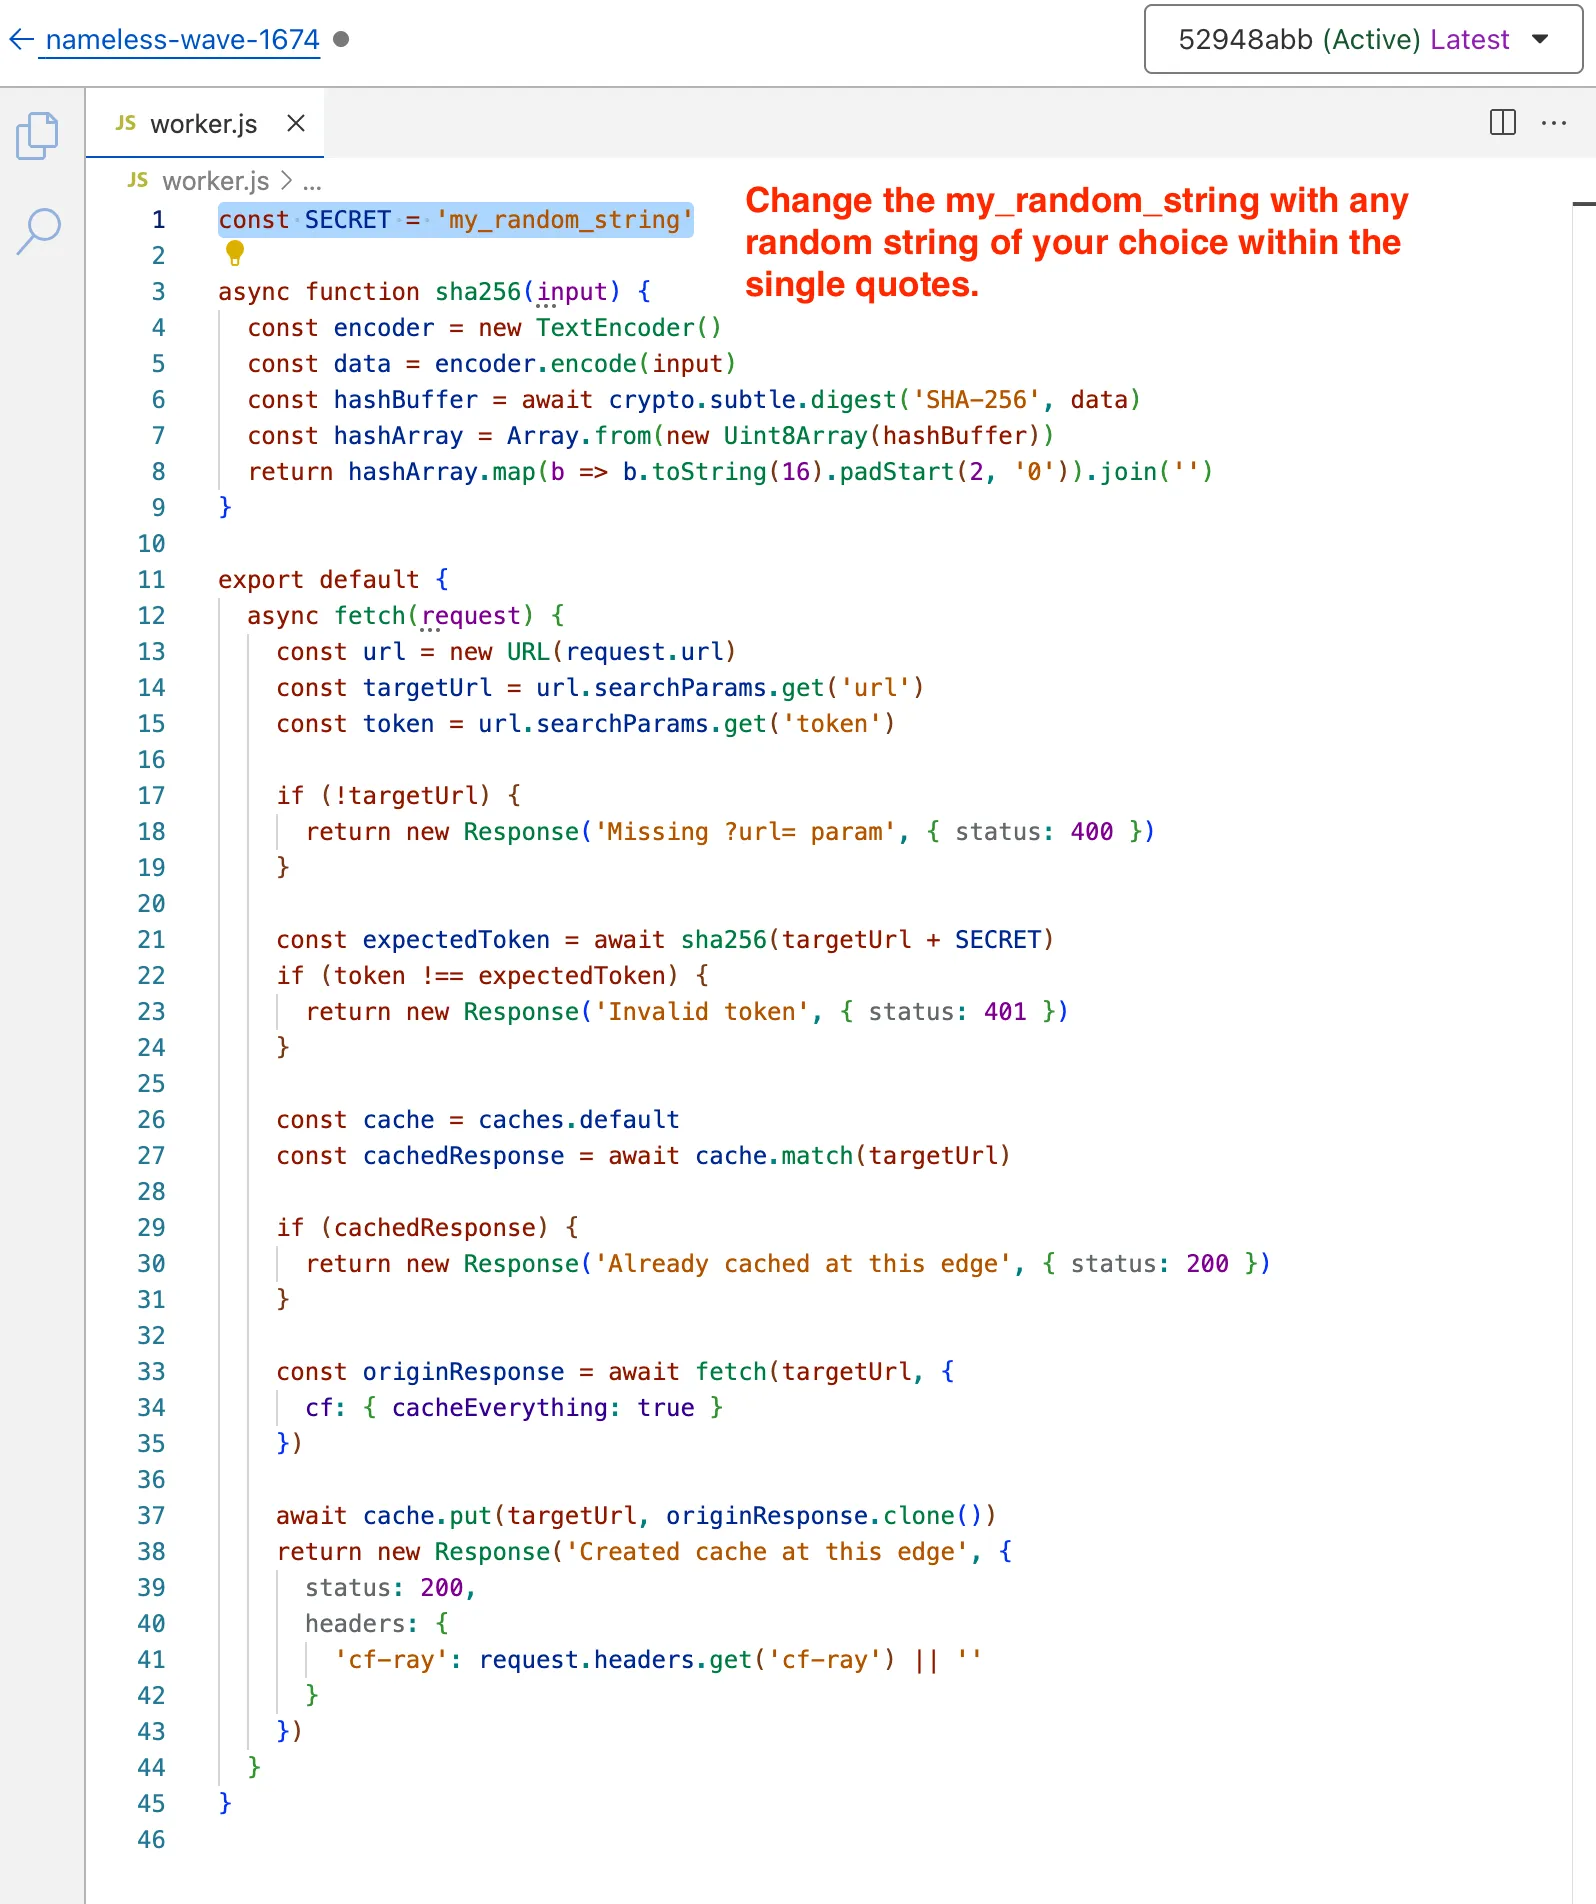Click the yellow lightbulb quick-fix icon
Image resolution: width=1596 pixels, height=1904 pixels.
point(235,253)
